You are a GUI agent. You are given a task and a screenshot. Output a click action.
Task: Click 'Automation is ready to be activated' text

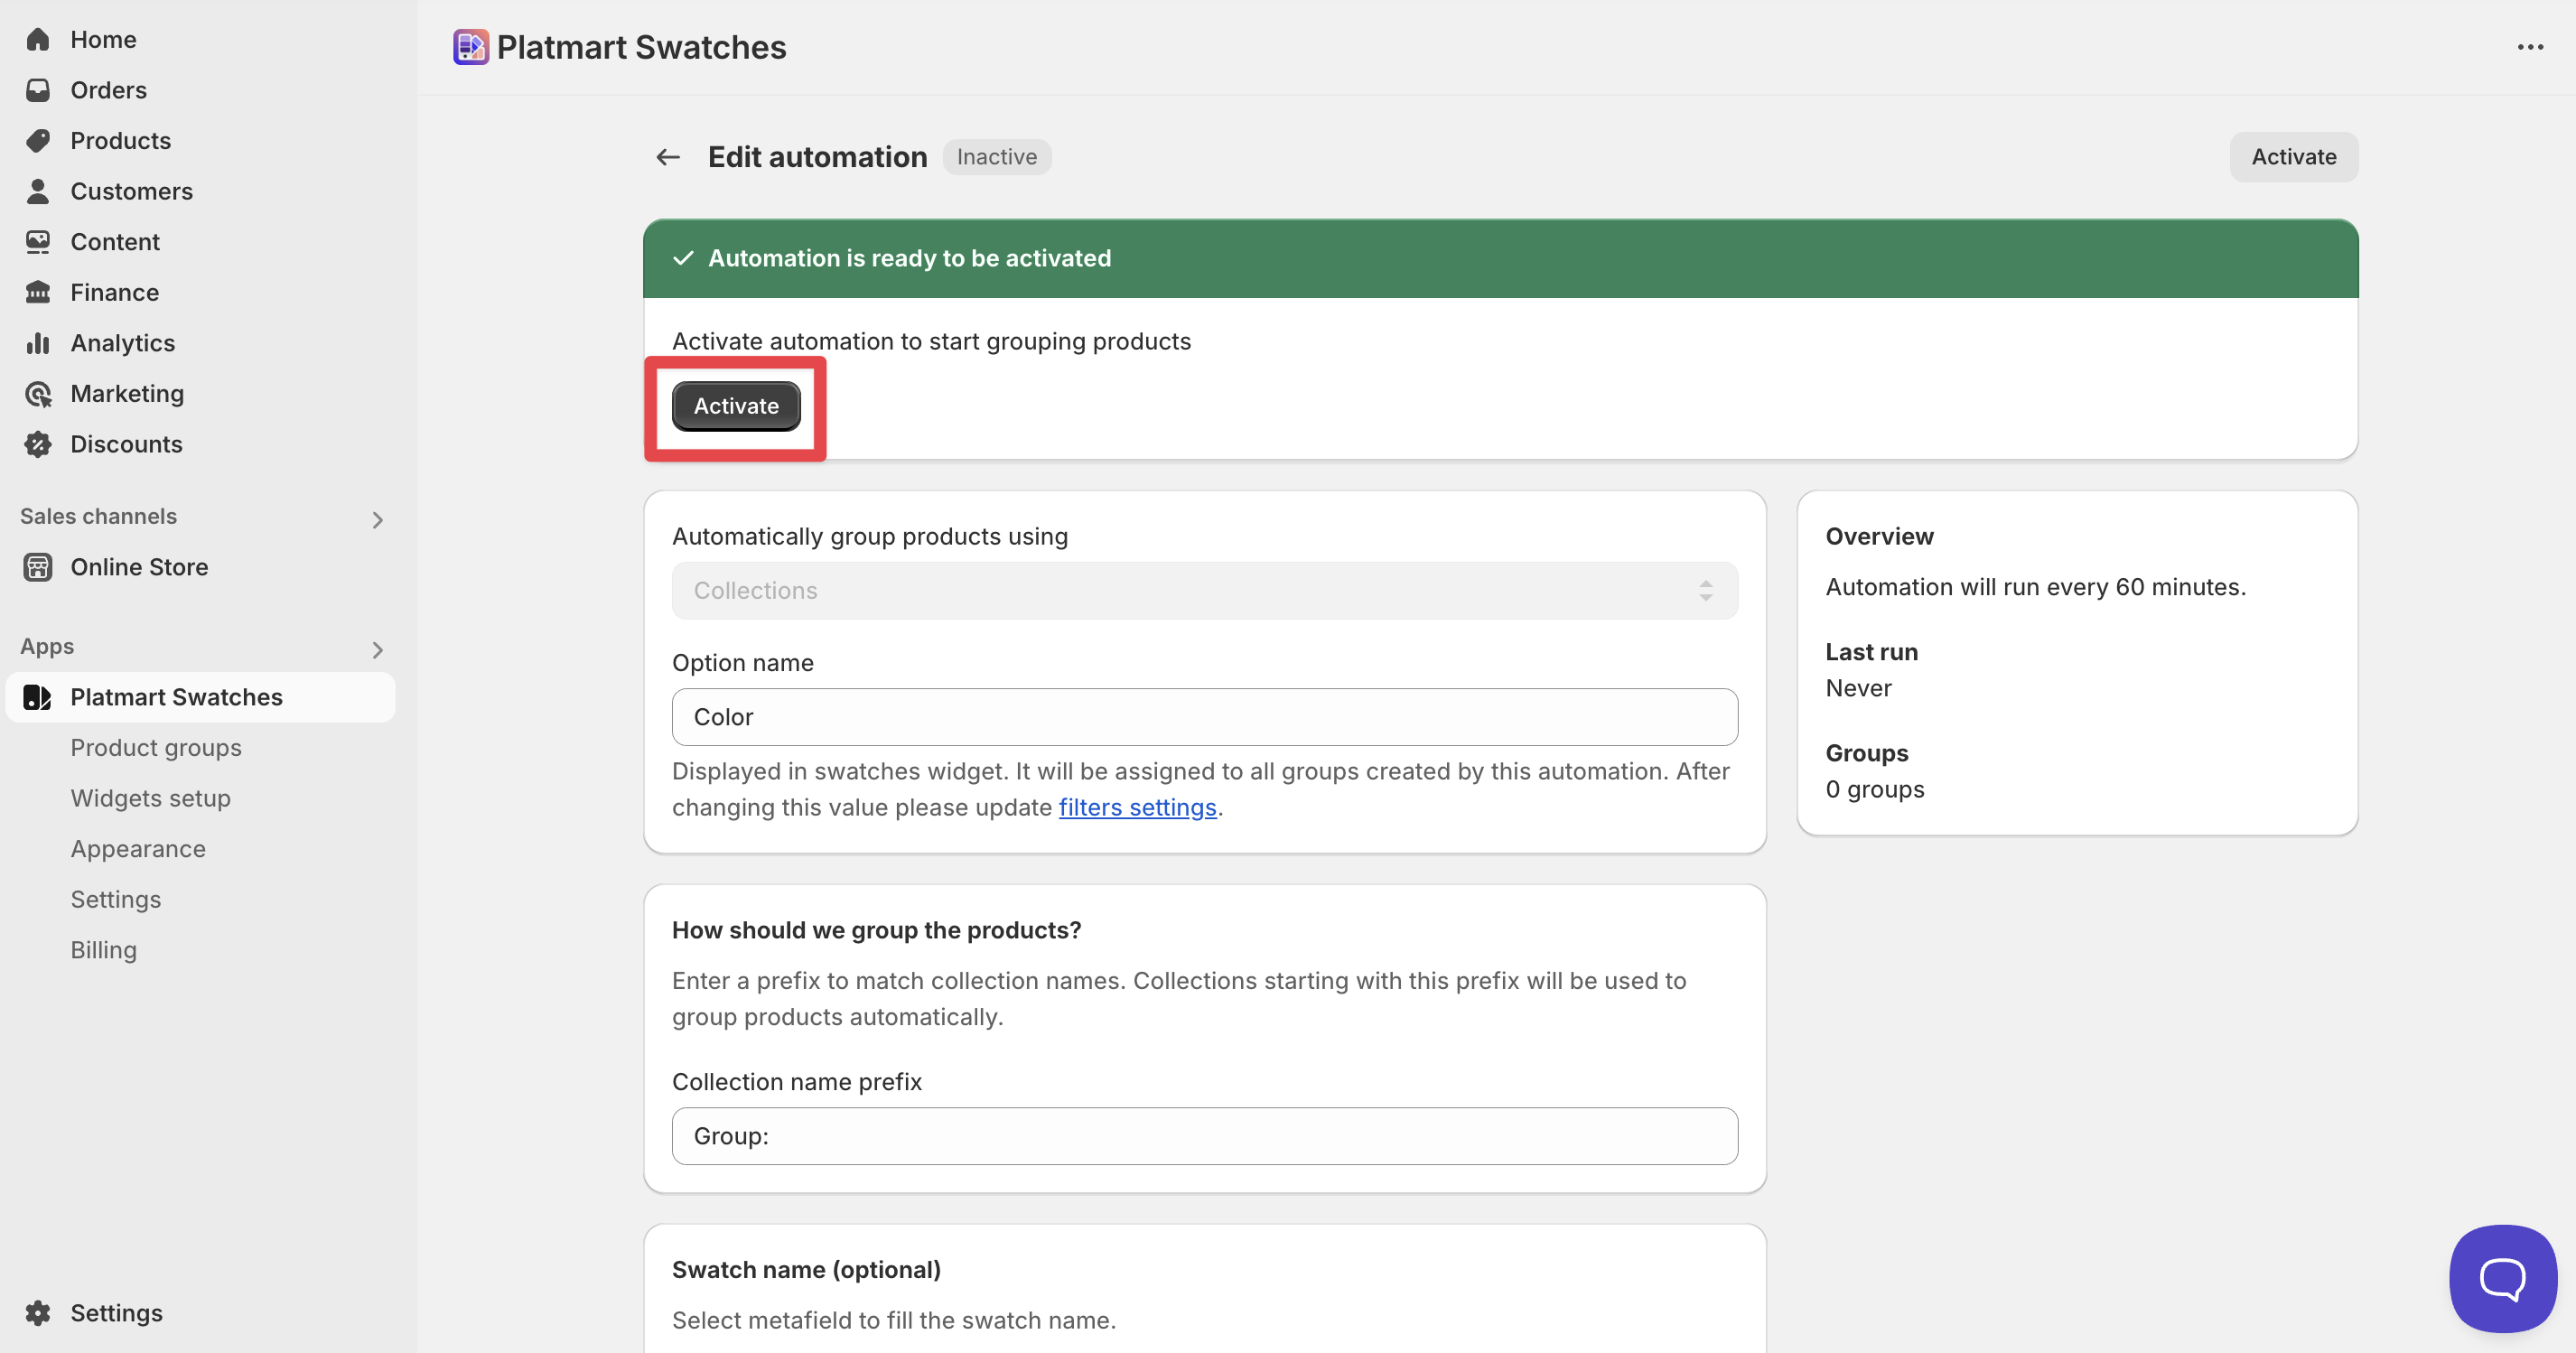point(909,258)
